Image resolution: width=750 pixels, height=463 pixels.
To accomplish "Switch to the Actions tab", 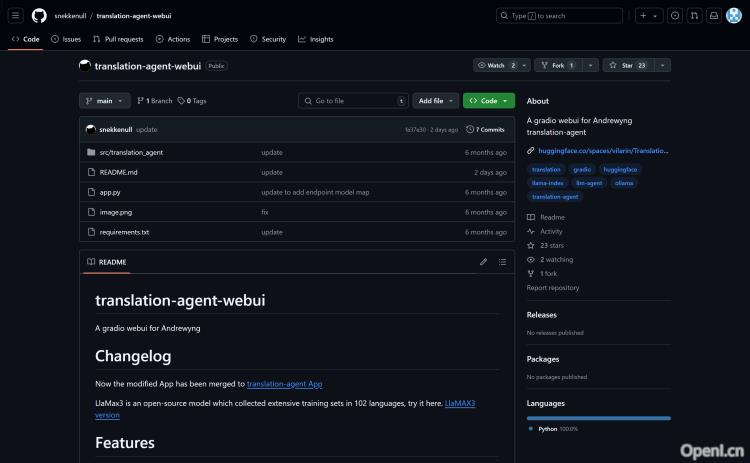I will 173,39.
